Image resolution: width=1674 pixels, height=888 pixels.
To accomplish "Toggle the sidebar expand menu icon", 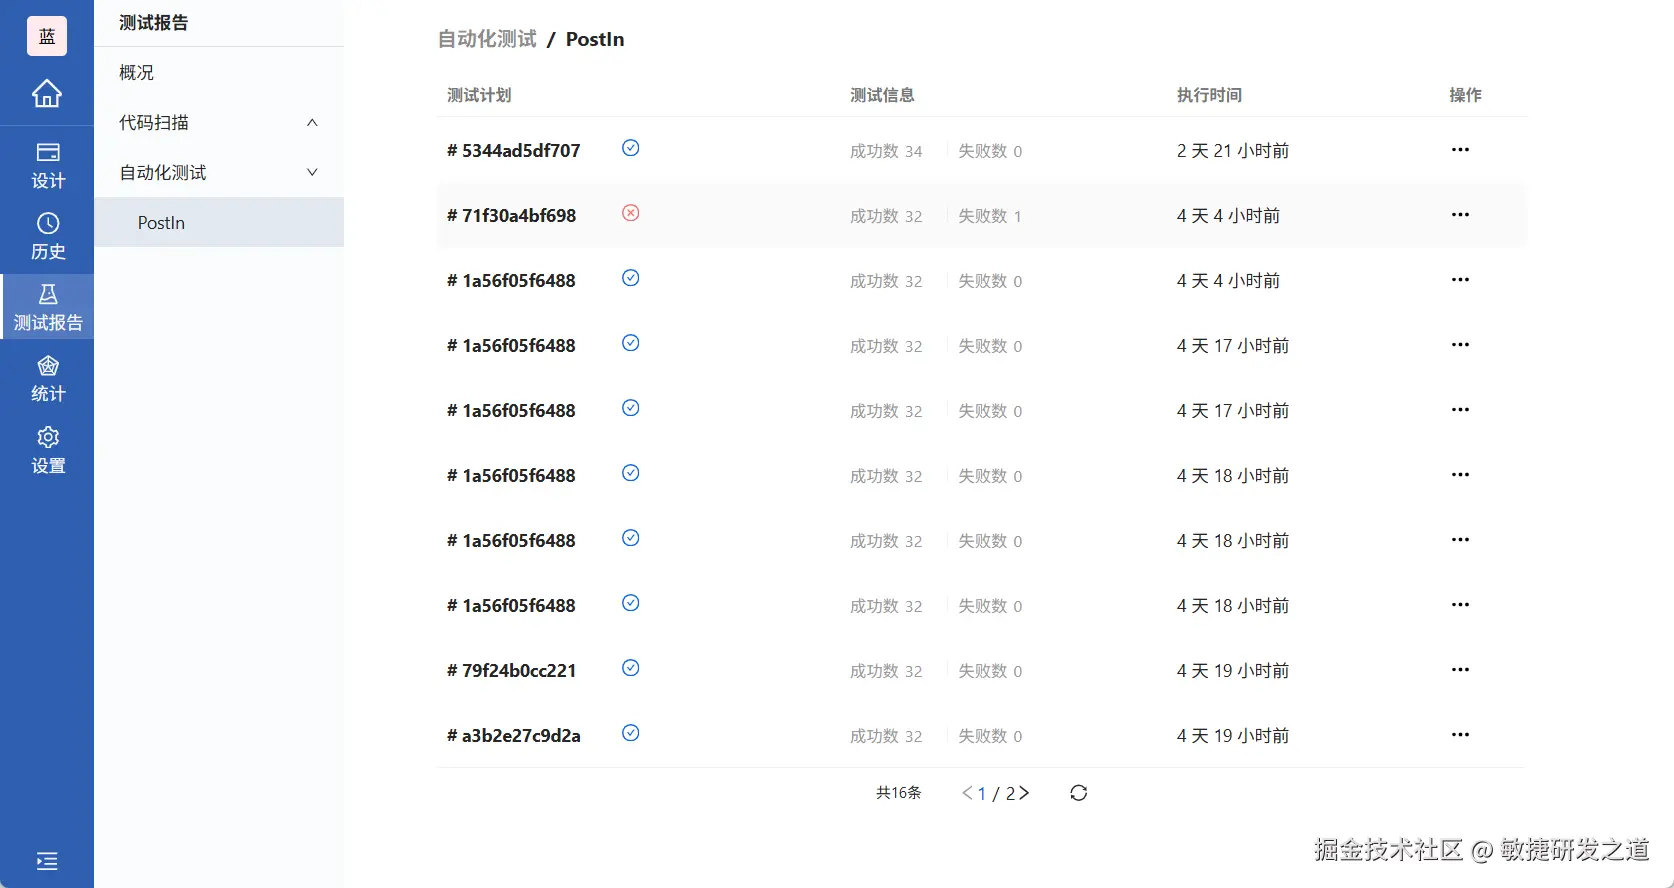I will pyautogui.click(x=47, y=861).
